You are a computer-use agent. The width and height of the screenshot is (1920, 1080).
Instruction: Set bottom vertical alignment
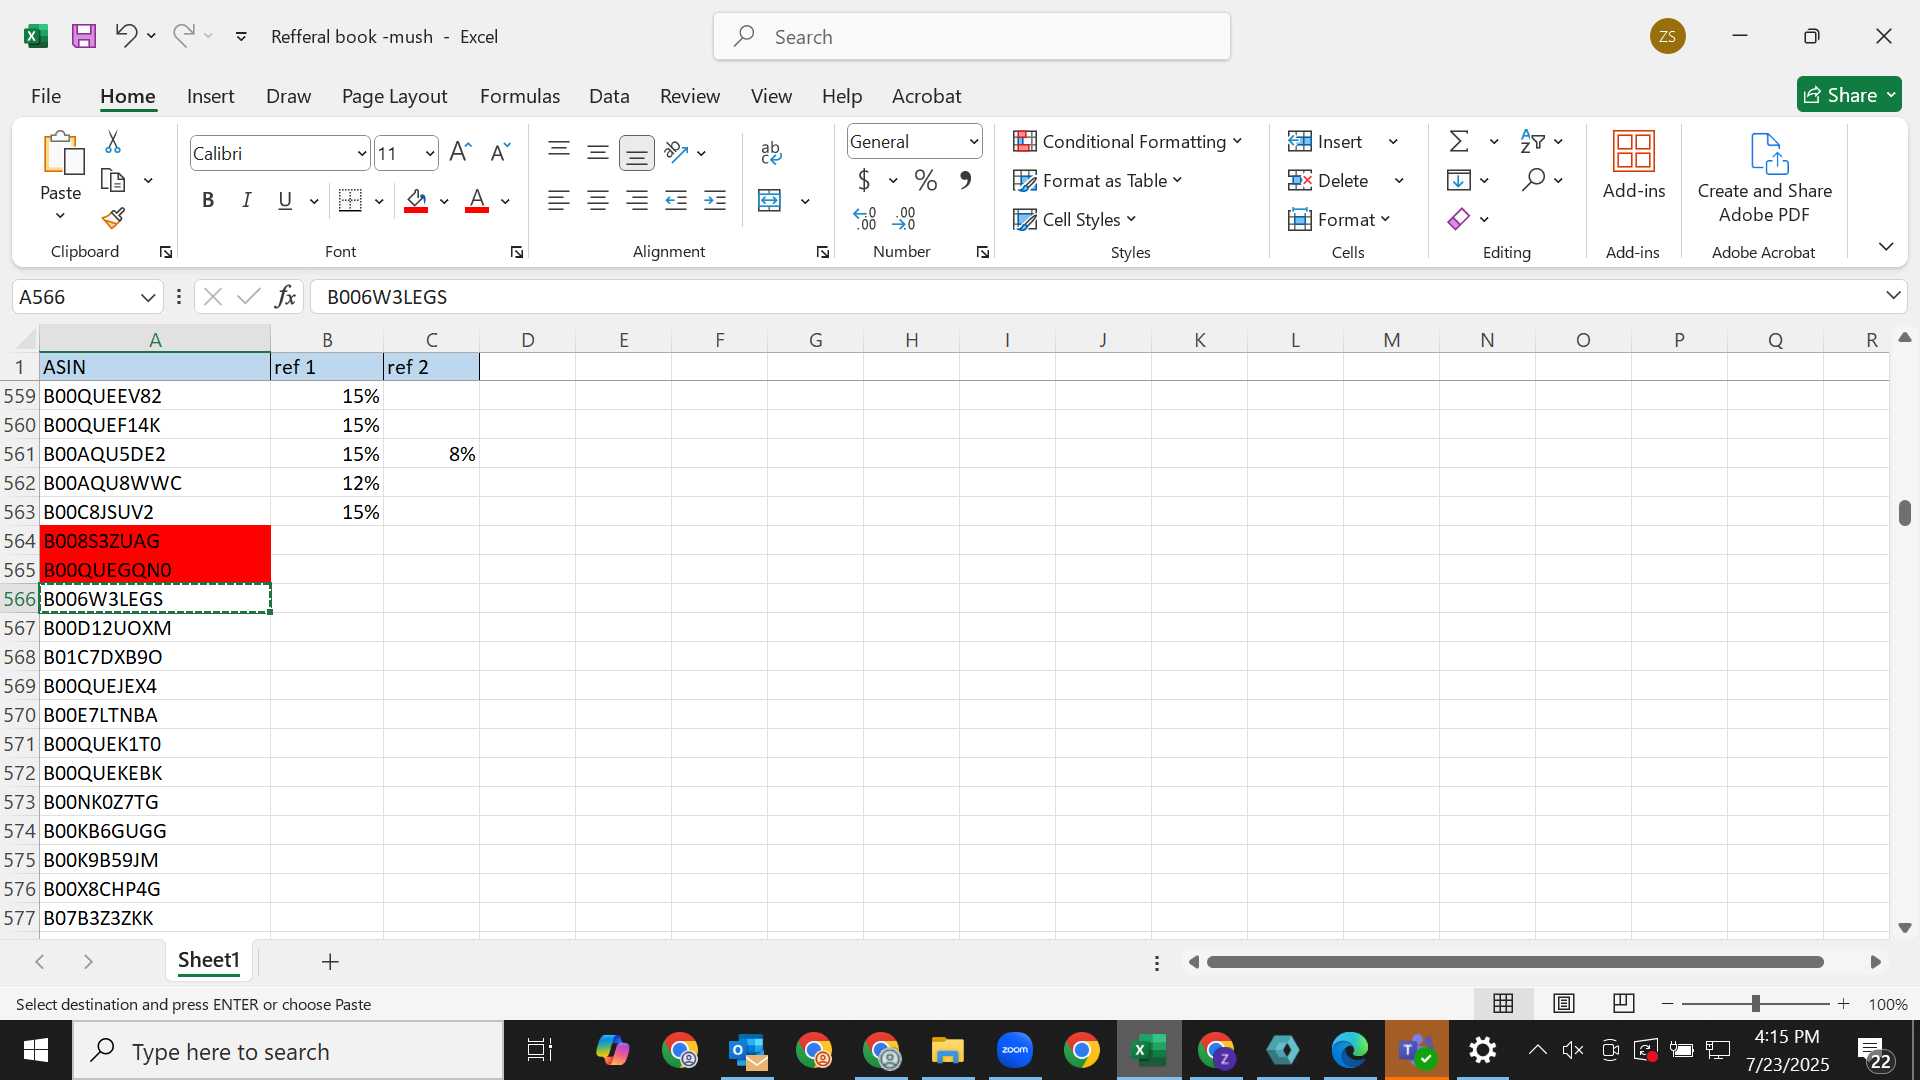click(637, 153)
